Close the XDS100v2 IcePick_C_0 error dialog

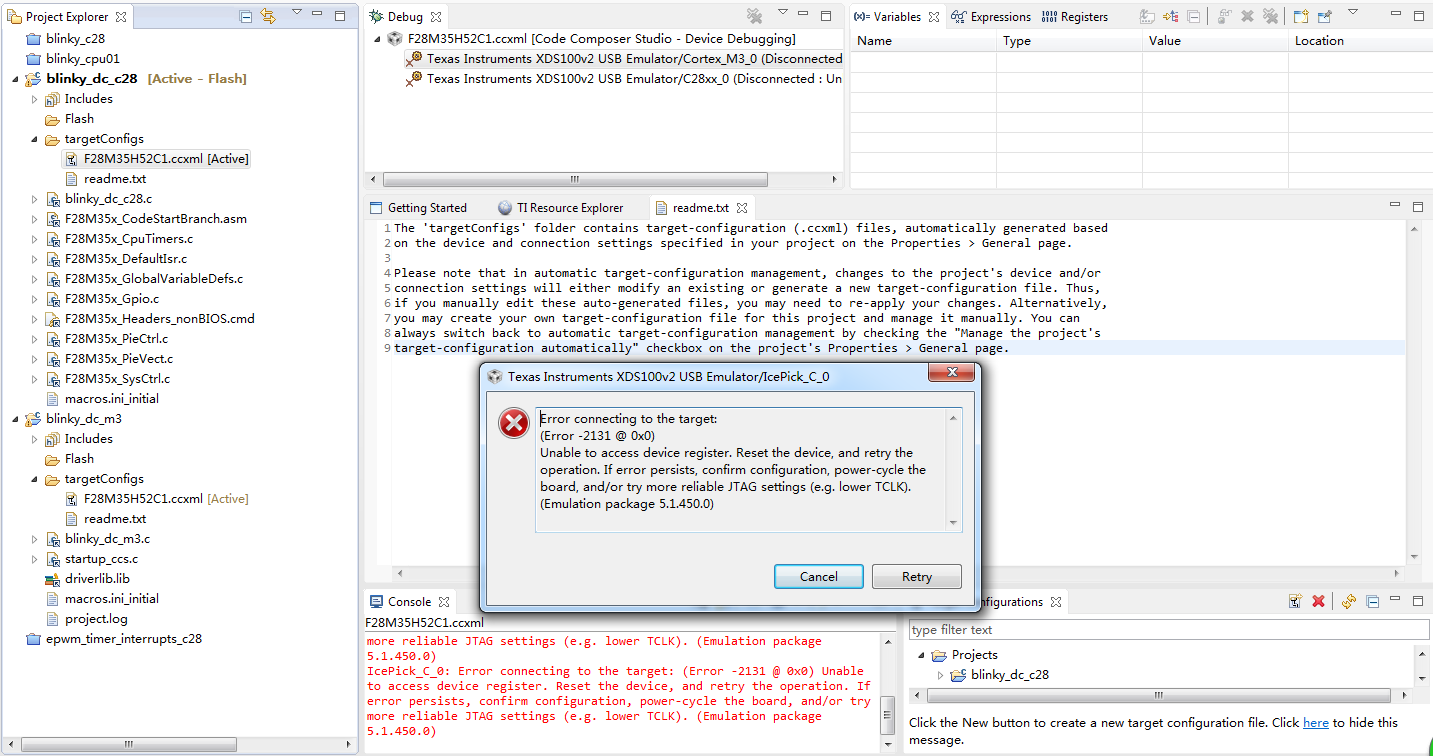point(951,373)
